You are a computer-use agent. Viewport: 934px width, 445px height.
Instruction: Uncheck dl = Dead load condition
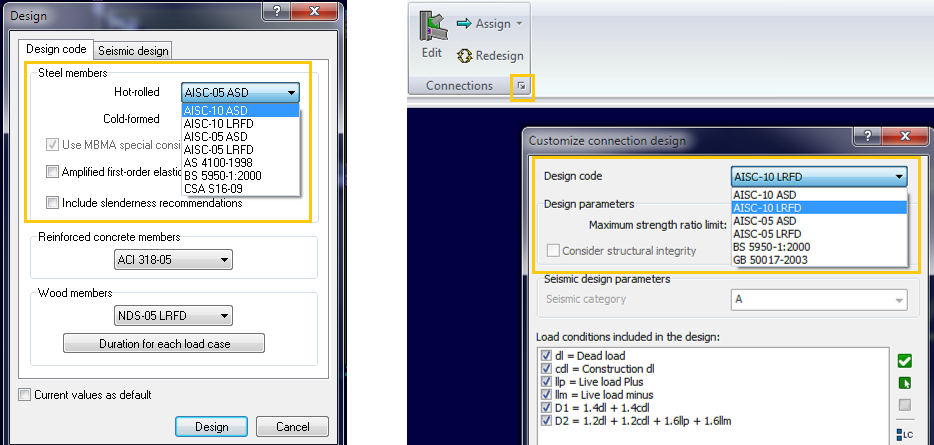(547, 356)
